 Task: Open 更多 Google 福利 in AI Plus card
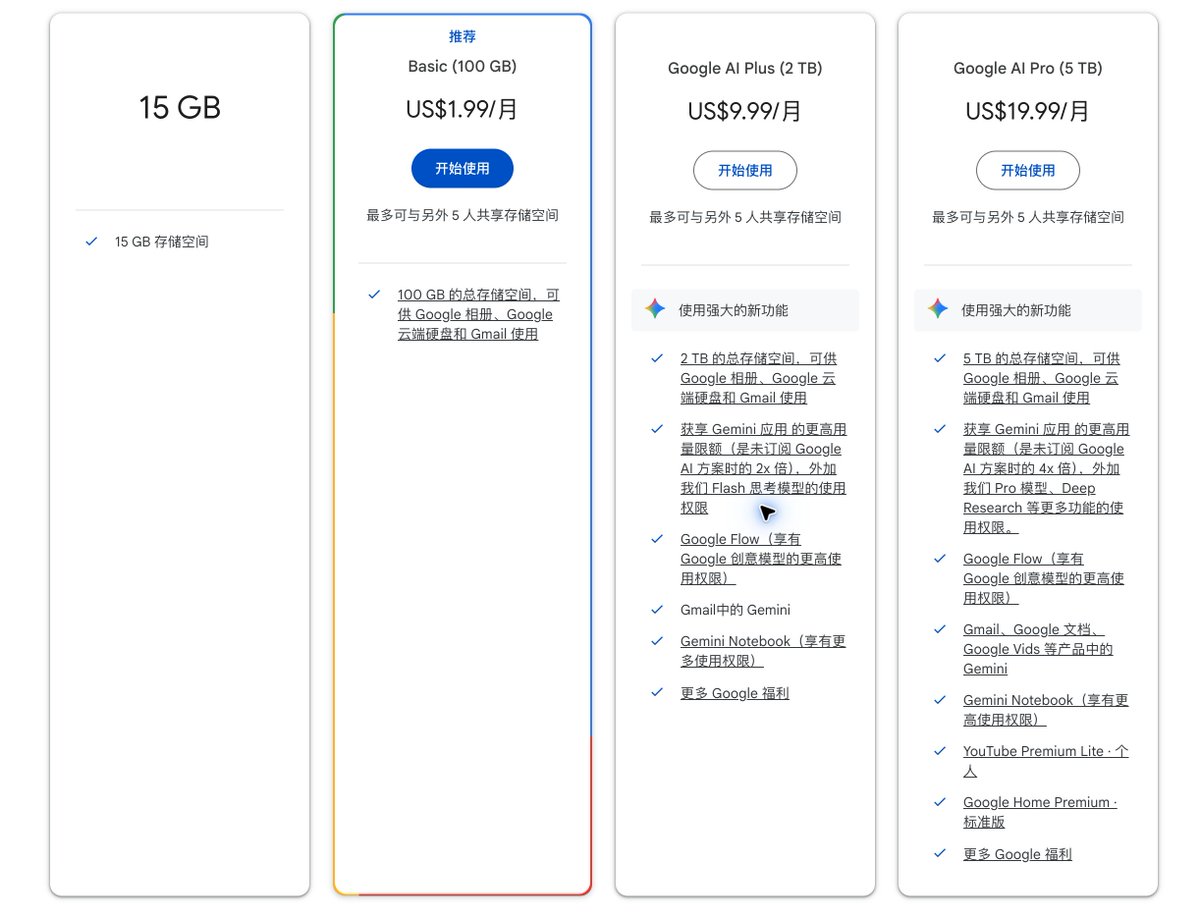click(x=735, y=693)
